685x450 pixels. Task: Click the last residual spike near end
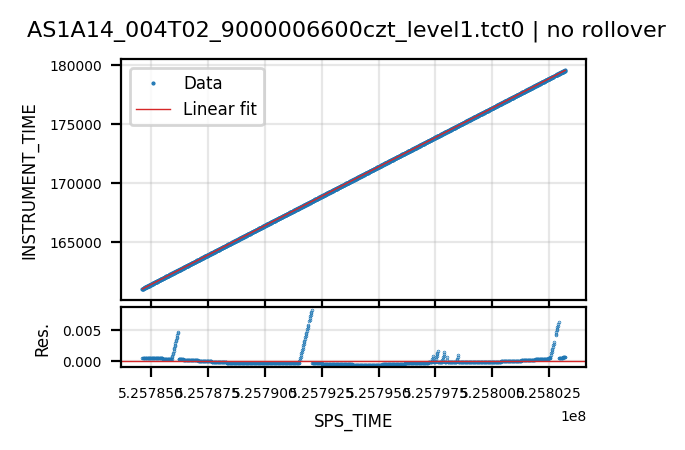(x=559, y=323)
